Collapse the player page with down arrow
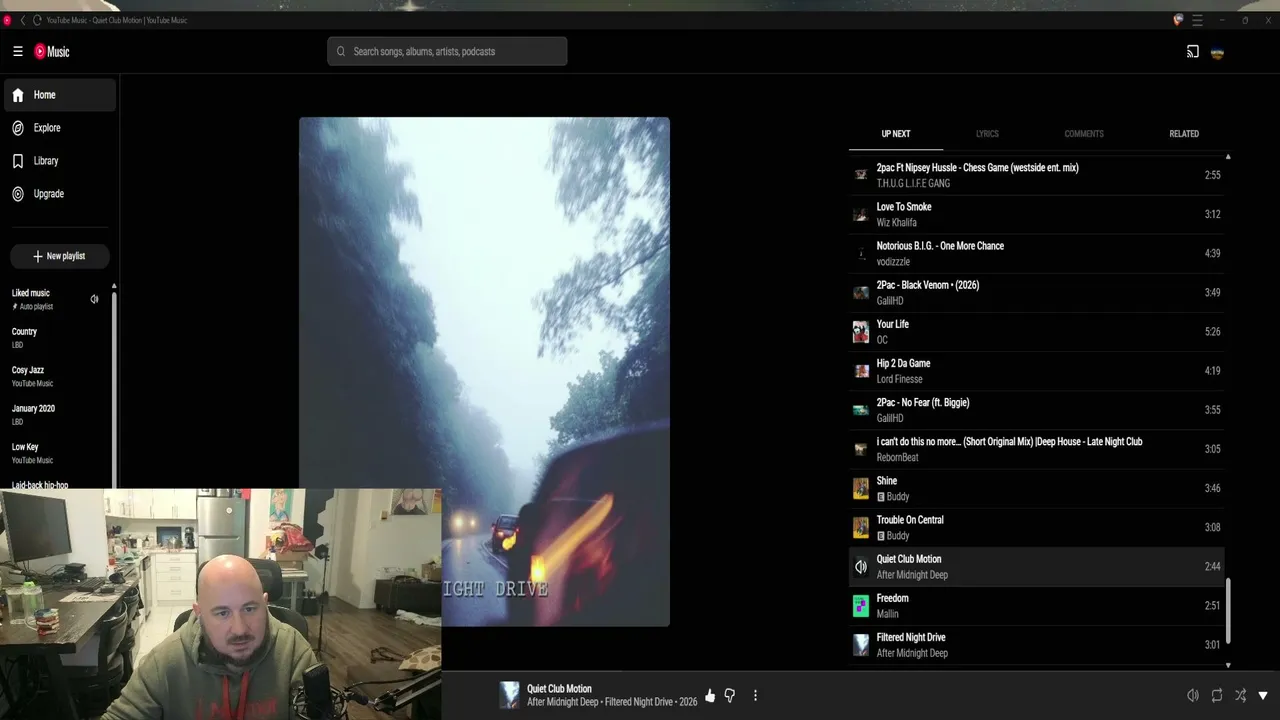 [1263, 696]
